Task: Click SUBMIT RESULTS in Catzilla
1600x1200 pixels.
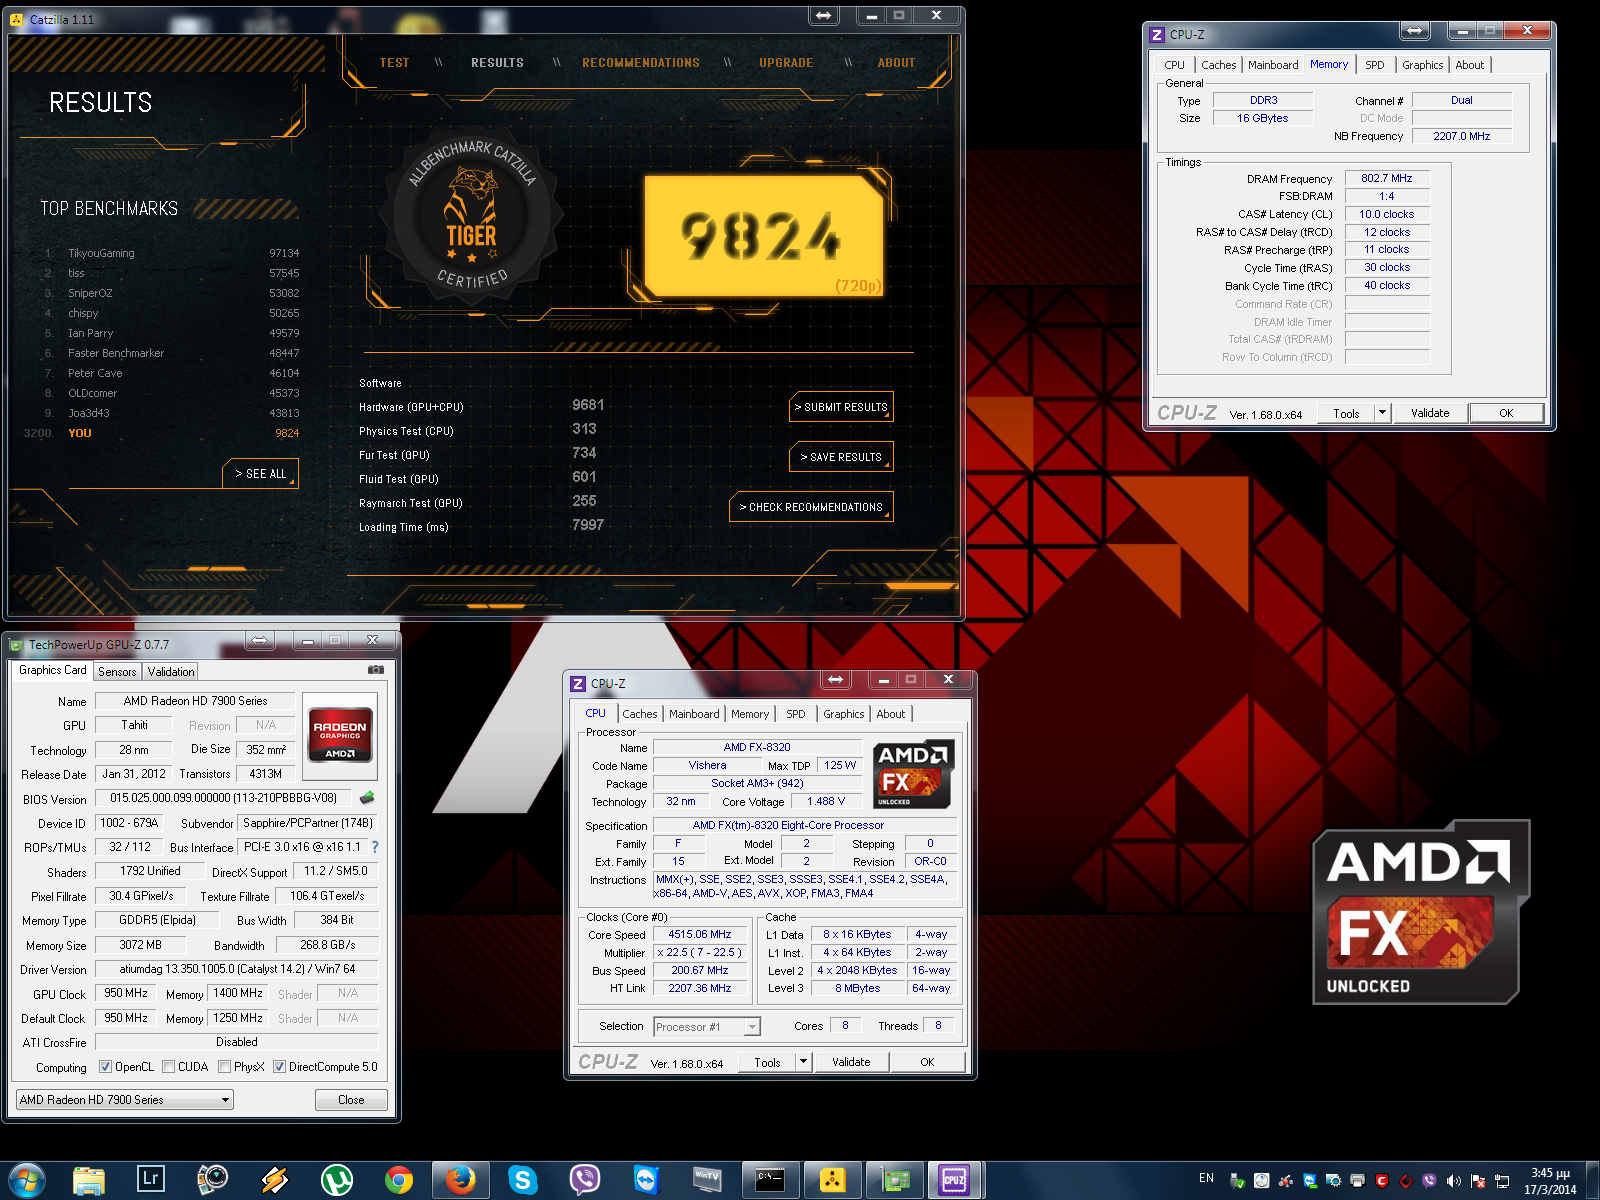Action: point(841,407)
